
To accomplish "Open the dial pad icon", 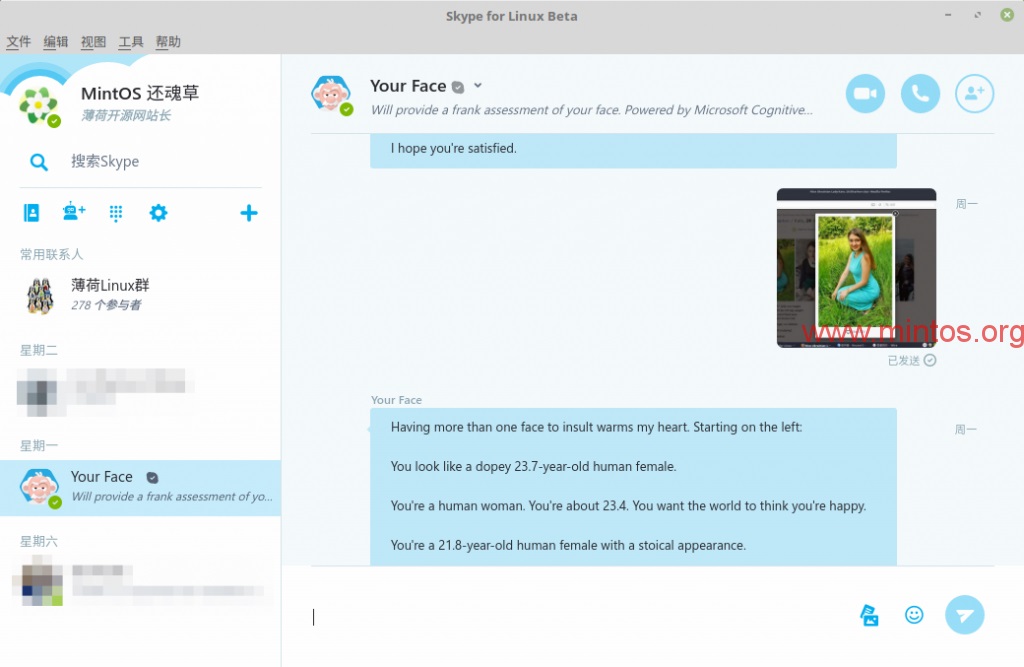I will (x=116, y=213).
